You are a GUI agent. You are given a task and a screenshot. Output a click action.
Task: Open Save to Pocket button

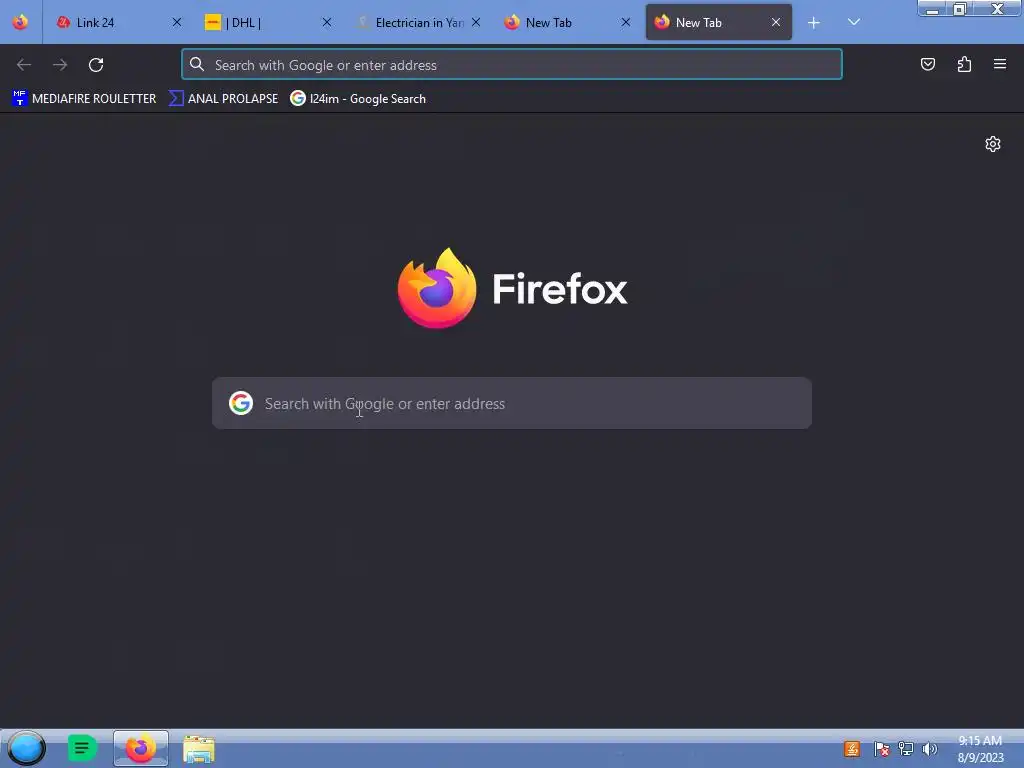click(928, 64)
